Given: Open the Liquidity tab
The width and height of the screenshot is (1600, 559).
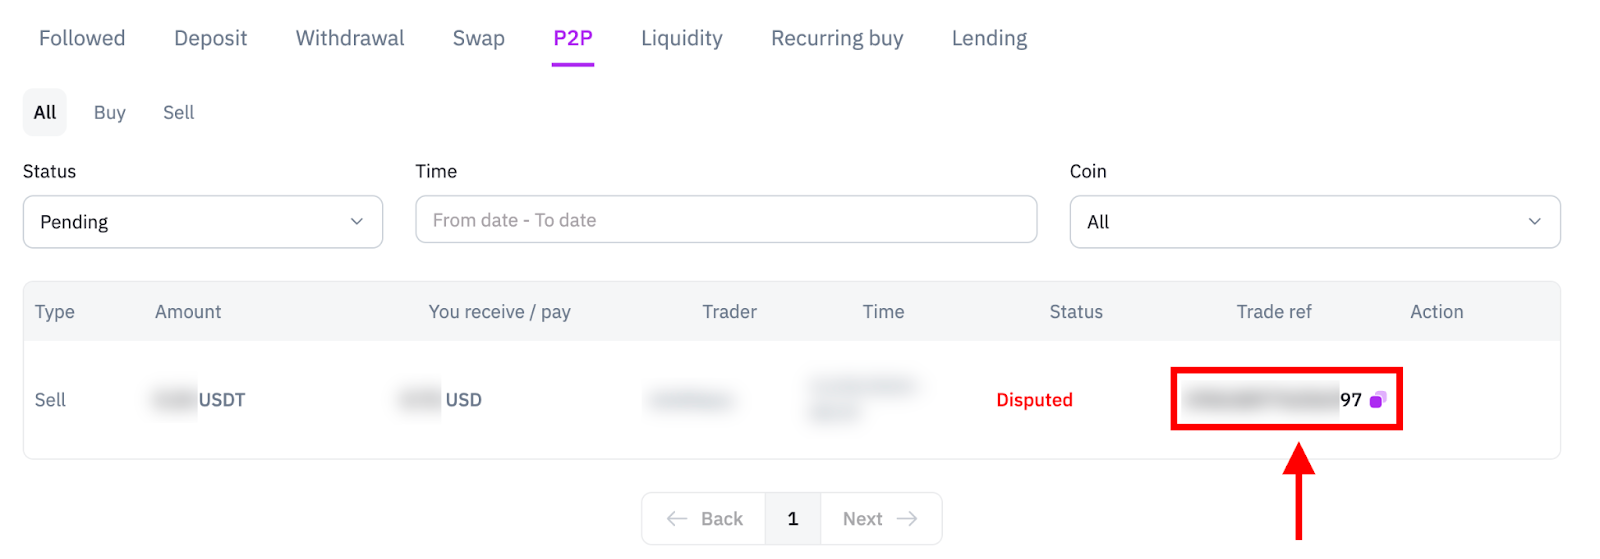Looking at the screenshot, I should [682, 38].
